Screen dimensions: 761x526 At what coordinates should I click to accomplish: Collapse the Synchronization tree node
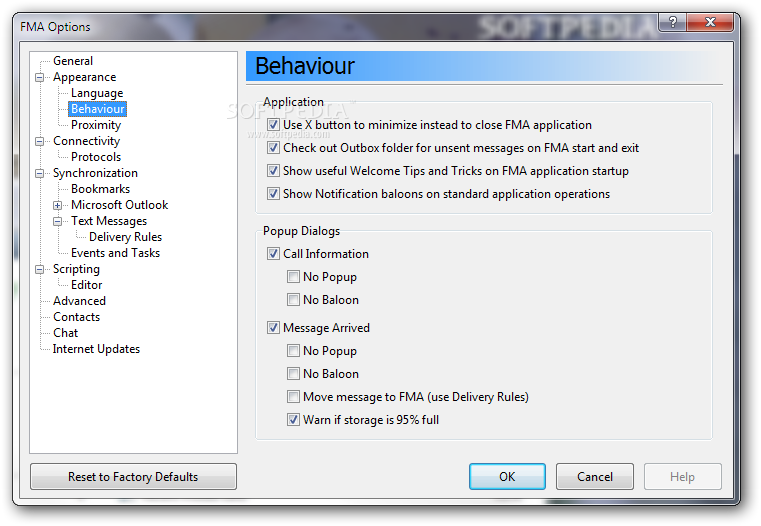tap(39, 173)
